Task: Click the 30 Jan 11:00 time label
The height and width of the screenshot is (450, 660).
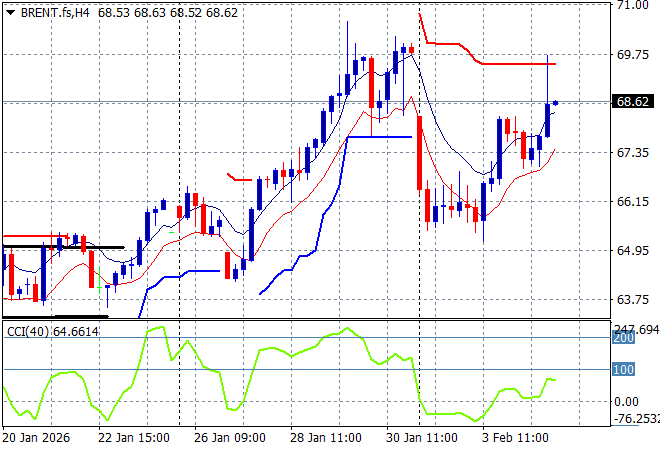Action: [424, 438]
